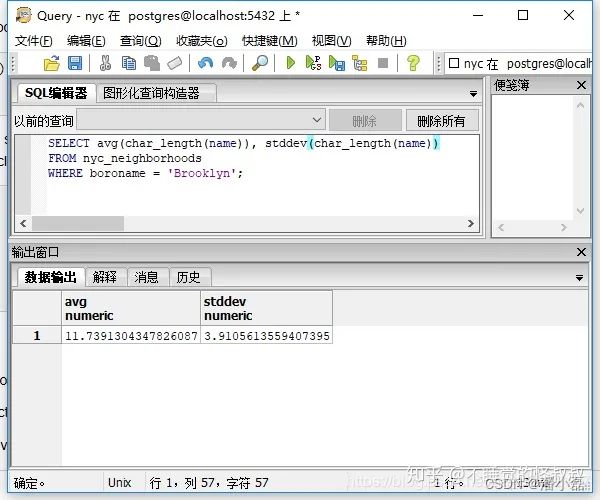Close the 便笺簿 panel

pyautogui.click(x=581, y=85)
